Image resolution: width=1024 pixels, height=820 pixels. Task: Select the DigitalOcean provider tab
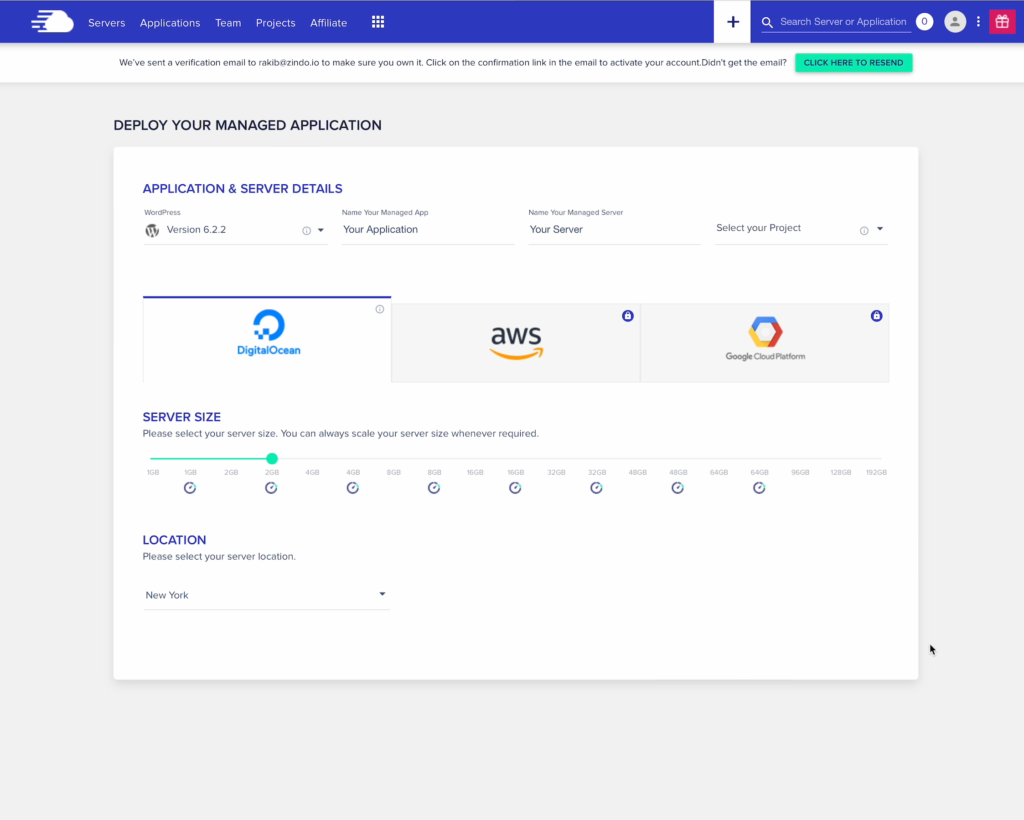pyautogui.click(x=267, y=339)
